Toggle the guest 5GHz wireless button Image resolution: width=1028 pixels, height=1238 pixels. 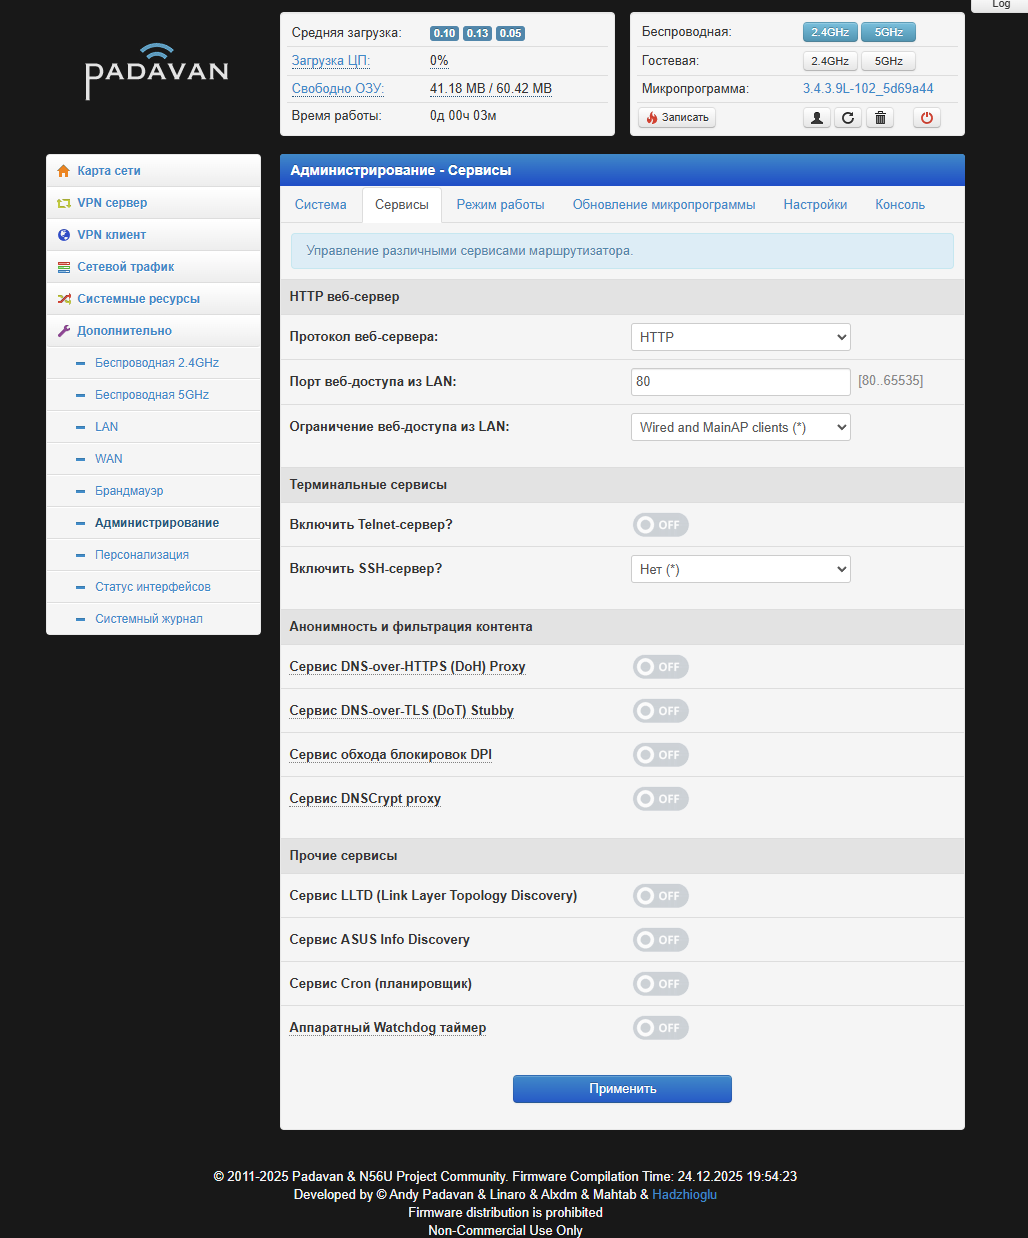coord(888,61)
